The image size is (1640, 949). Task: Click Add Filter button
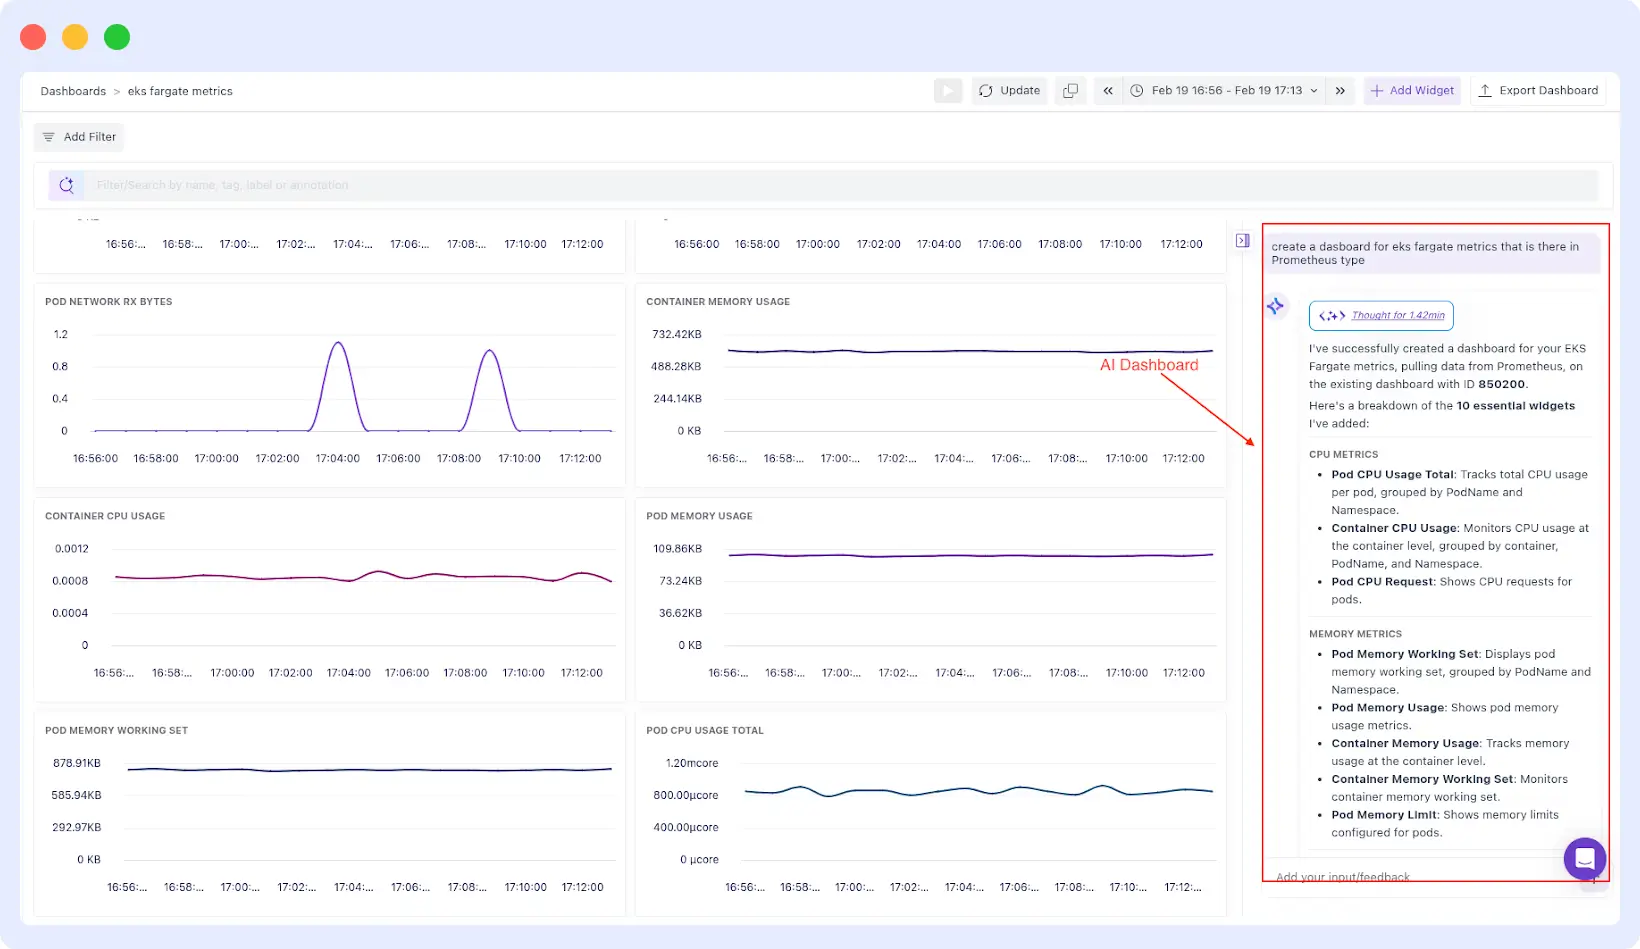pos(79,137)
